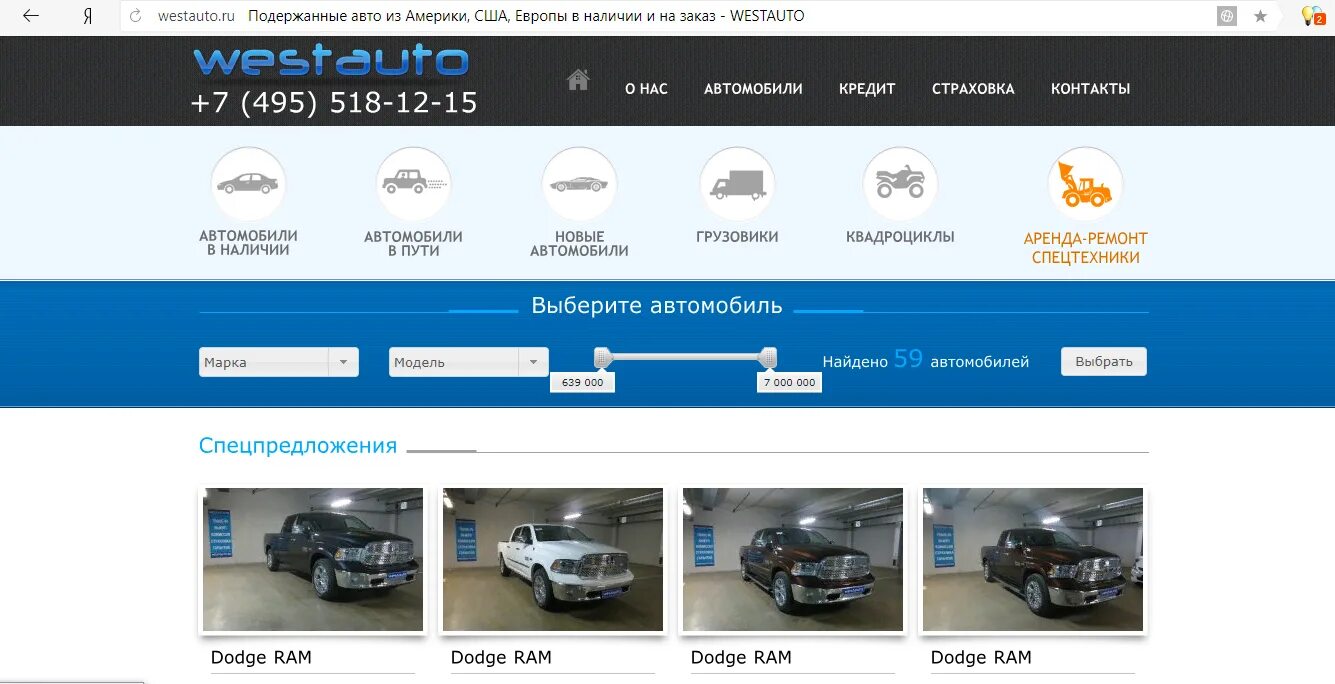This screenshot has width=1335, height=684.
Task: Open the АВТОМОБИЛИ menu item
Action: [x=753, y=89]
